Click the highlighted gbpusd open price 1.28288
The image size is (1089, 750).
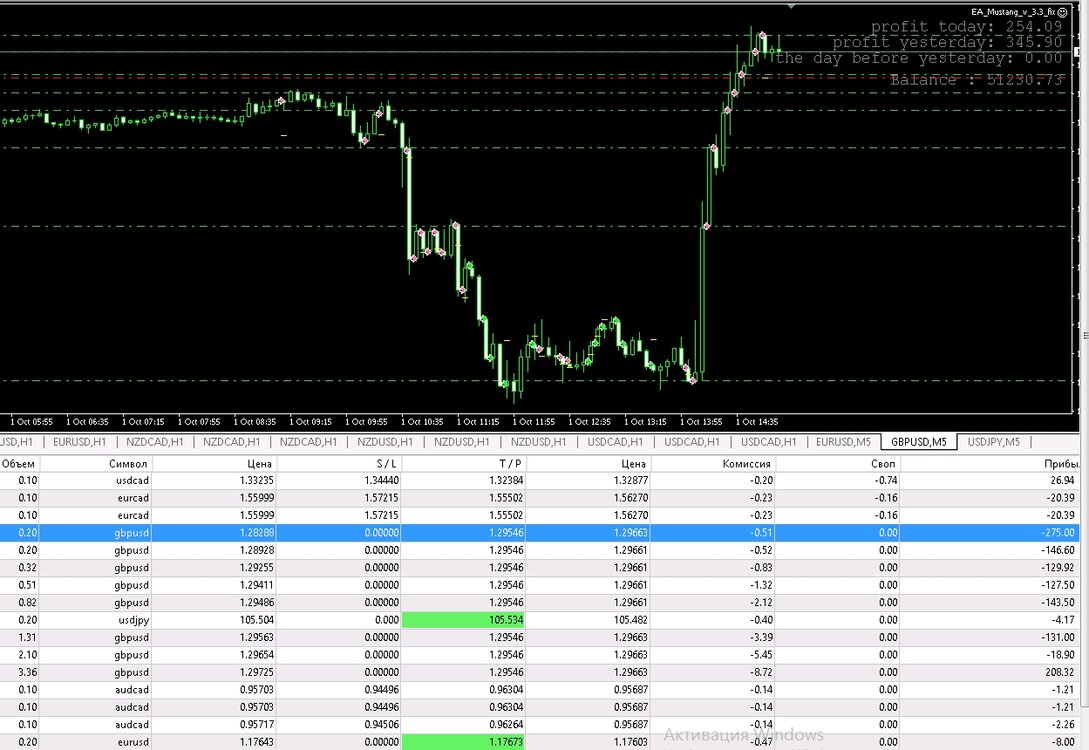coord(257,533)
